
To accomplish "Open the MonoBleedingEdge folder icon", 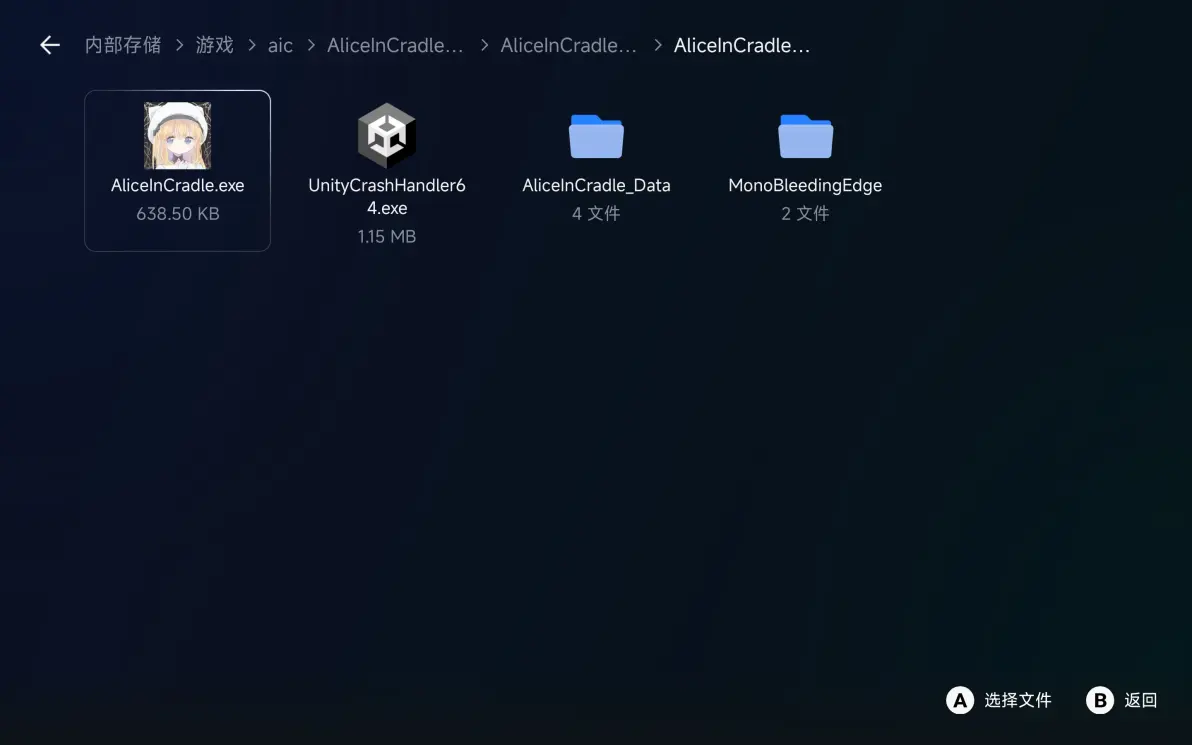I will coord(805,136).
